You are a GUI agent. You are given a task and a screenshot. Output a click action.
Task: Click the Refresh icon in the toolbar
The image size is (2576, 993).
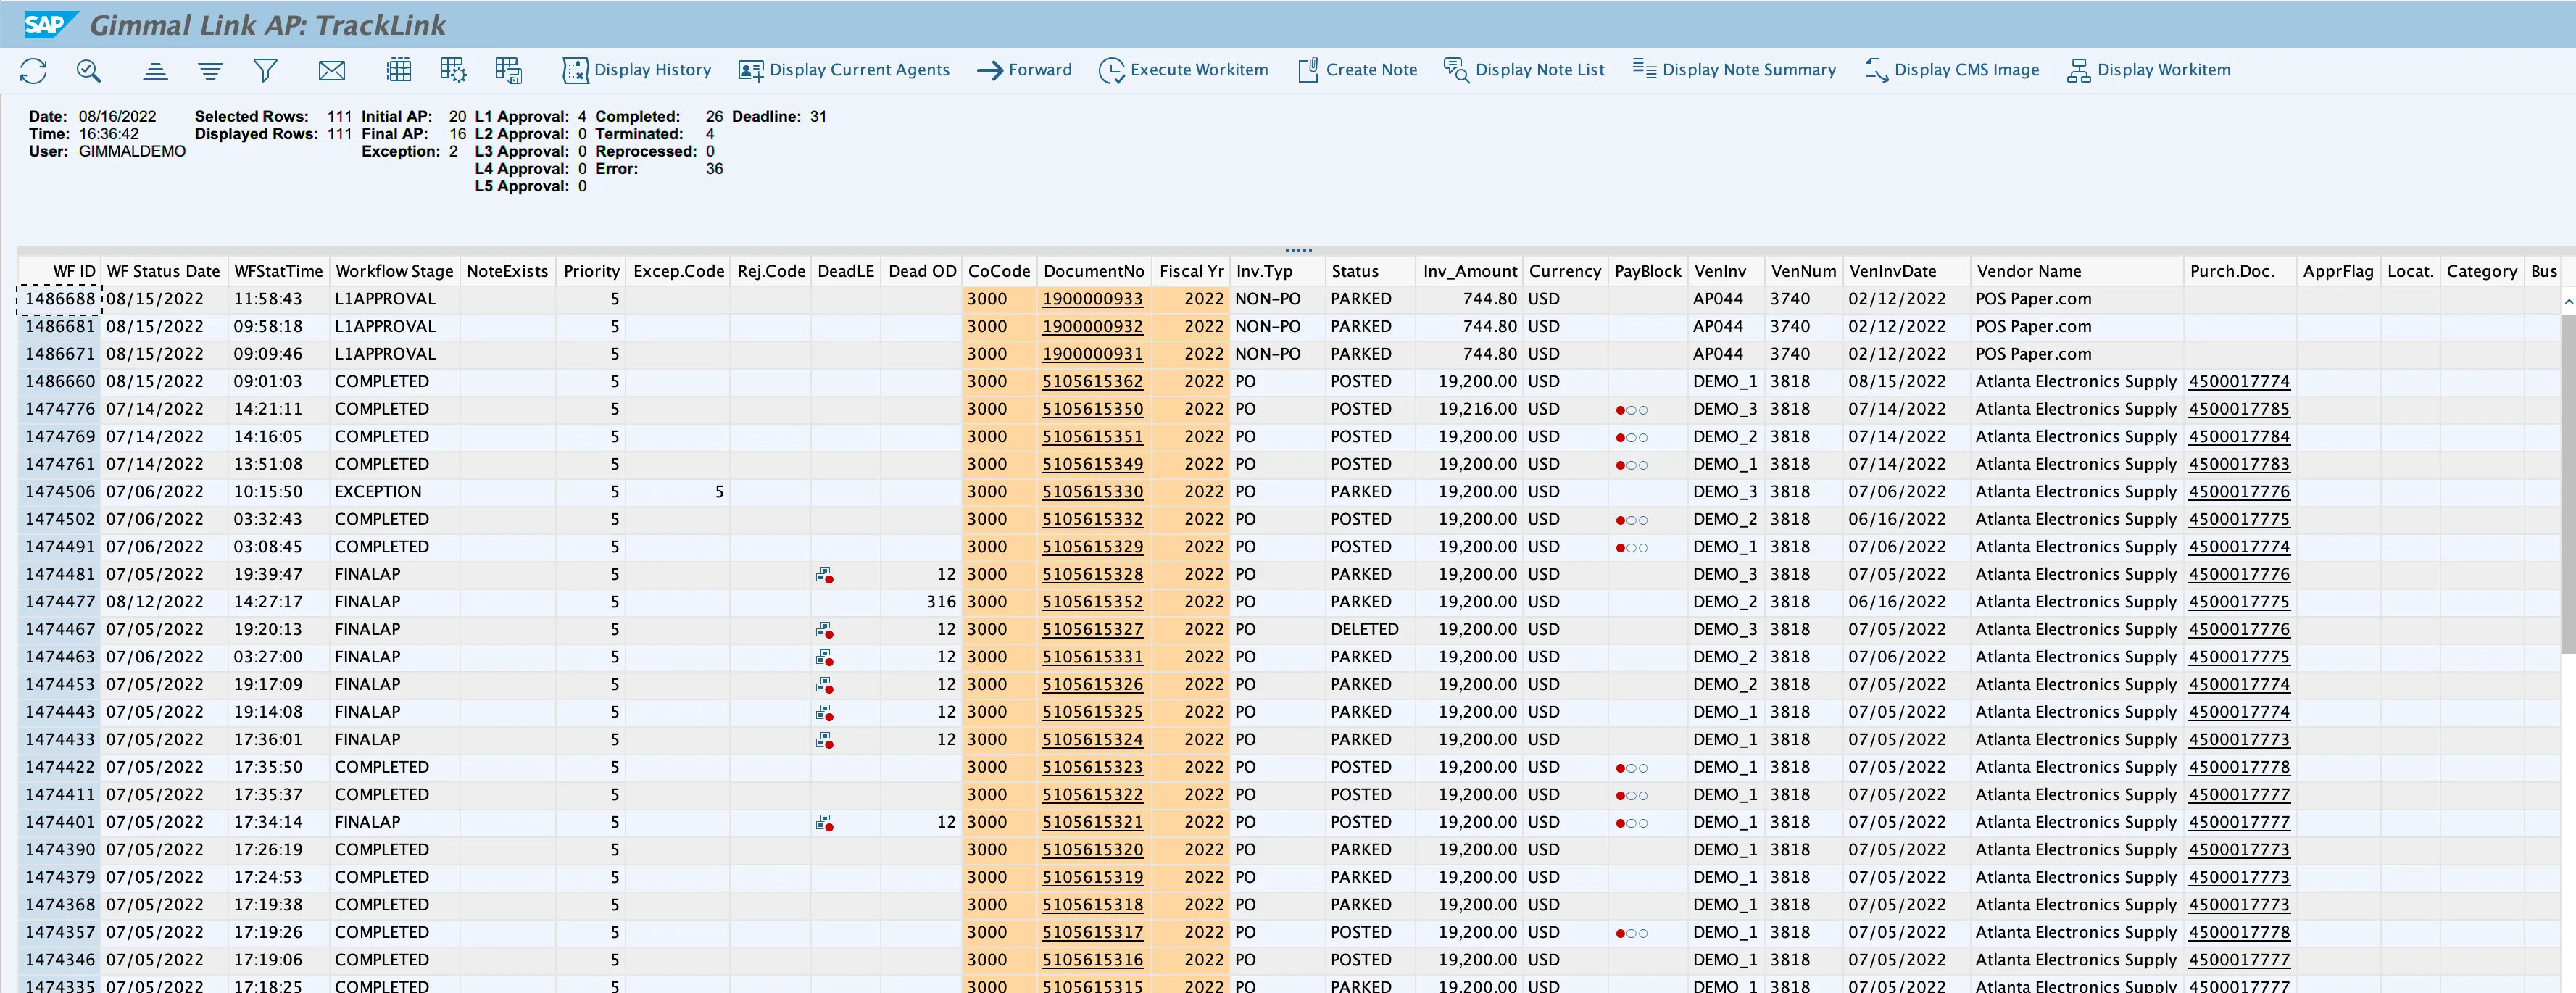[x=33, y=70]
